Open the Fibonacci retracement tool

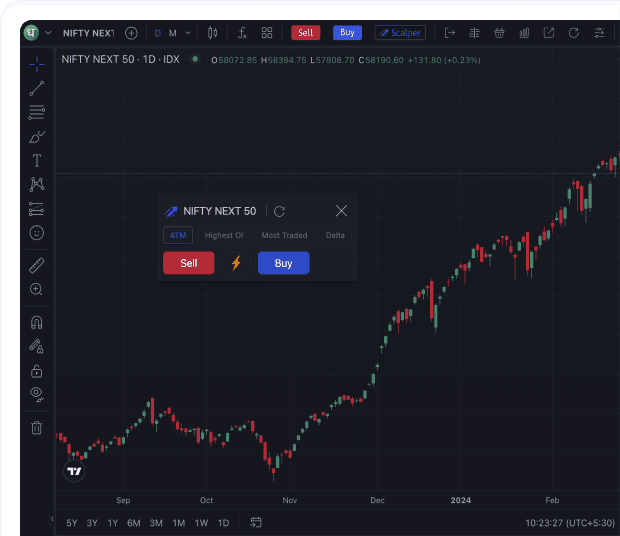click(37, 113)
